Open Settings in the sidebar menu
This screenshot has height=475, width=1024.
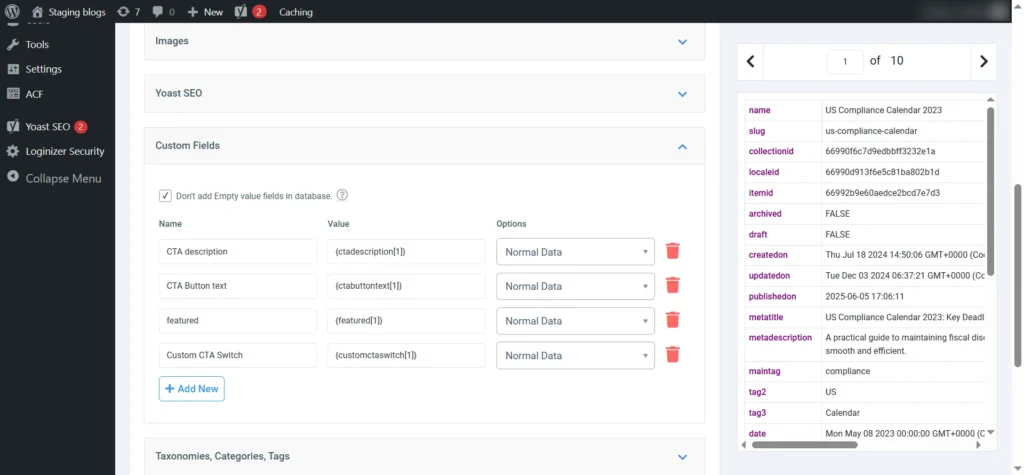point(43,69)
